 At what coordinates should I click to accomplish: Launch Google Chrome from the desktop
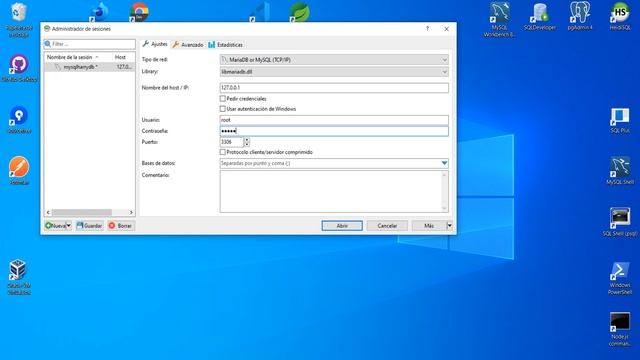140,12
